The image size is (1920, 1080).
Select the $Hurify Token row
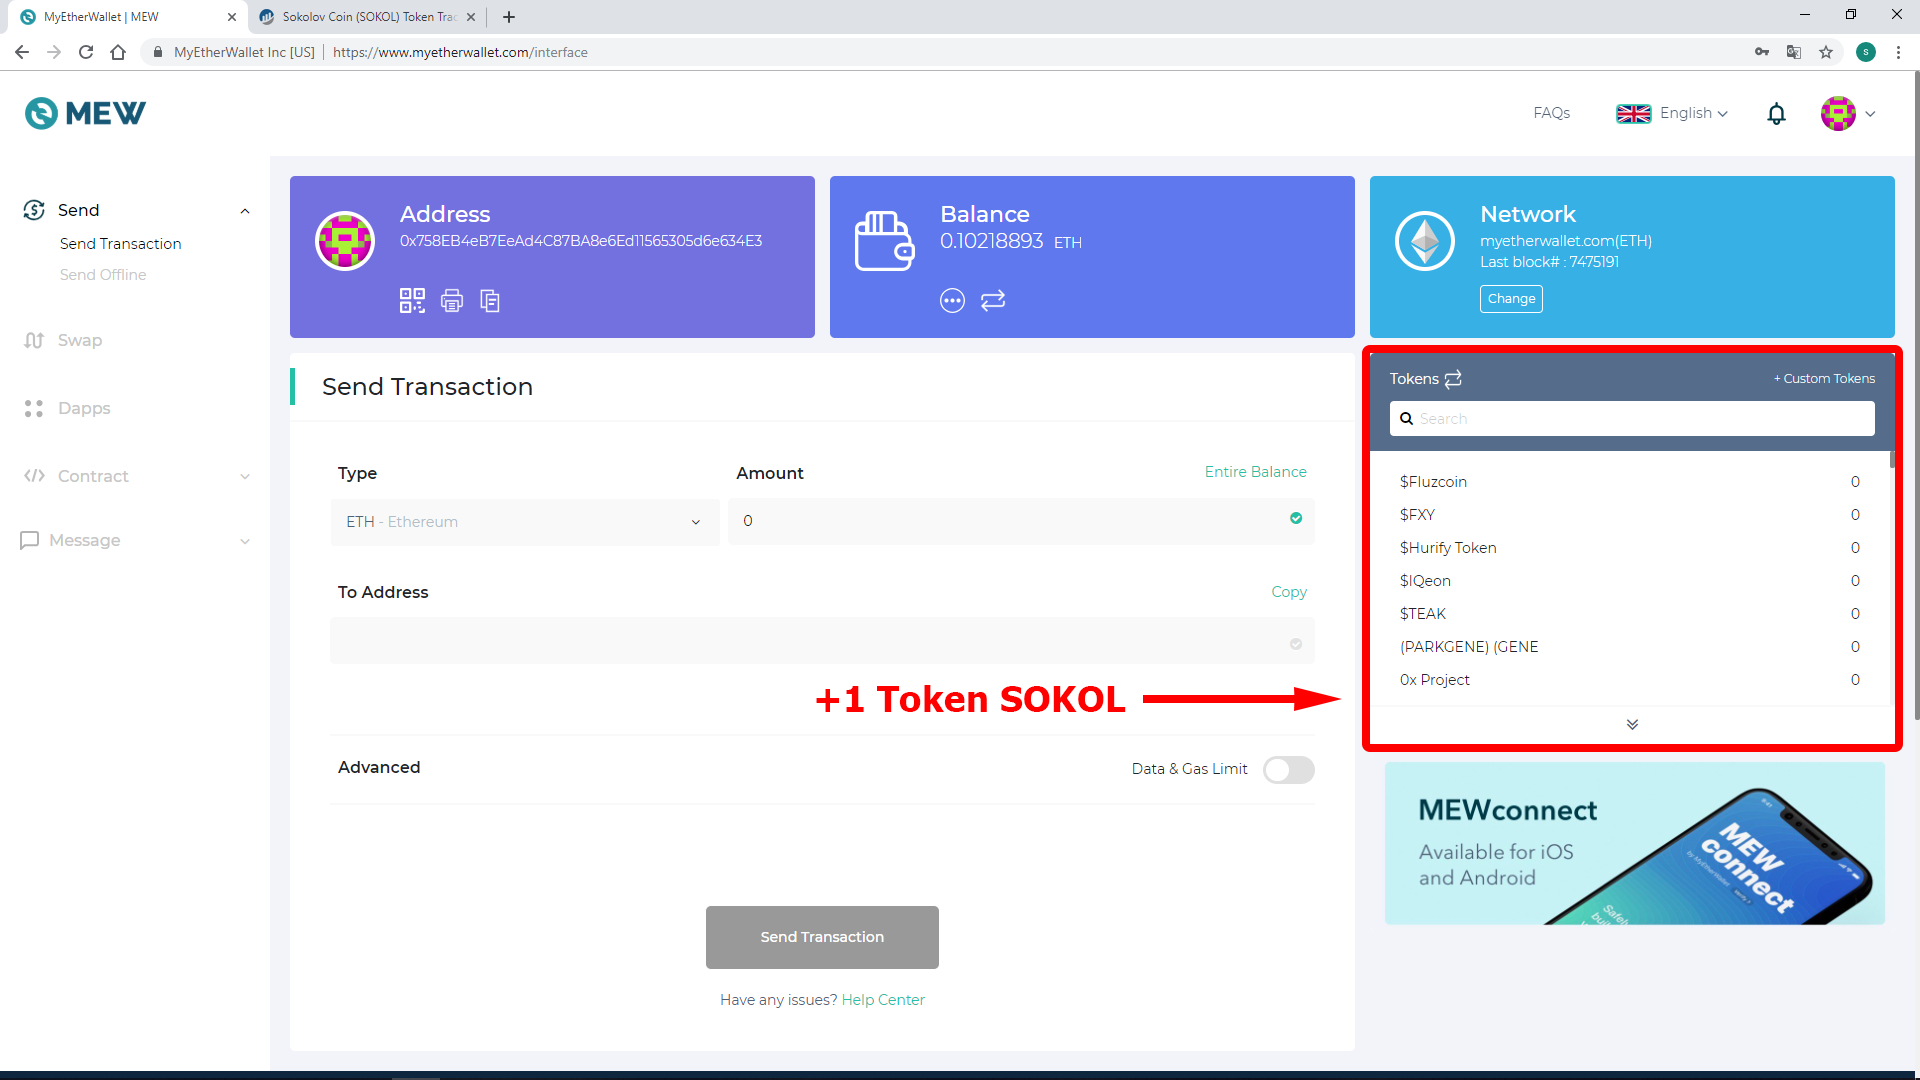[x=1630, y=548]
